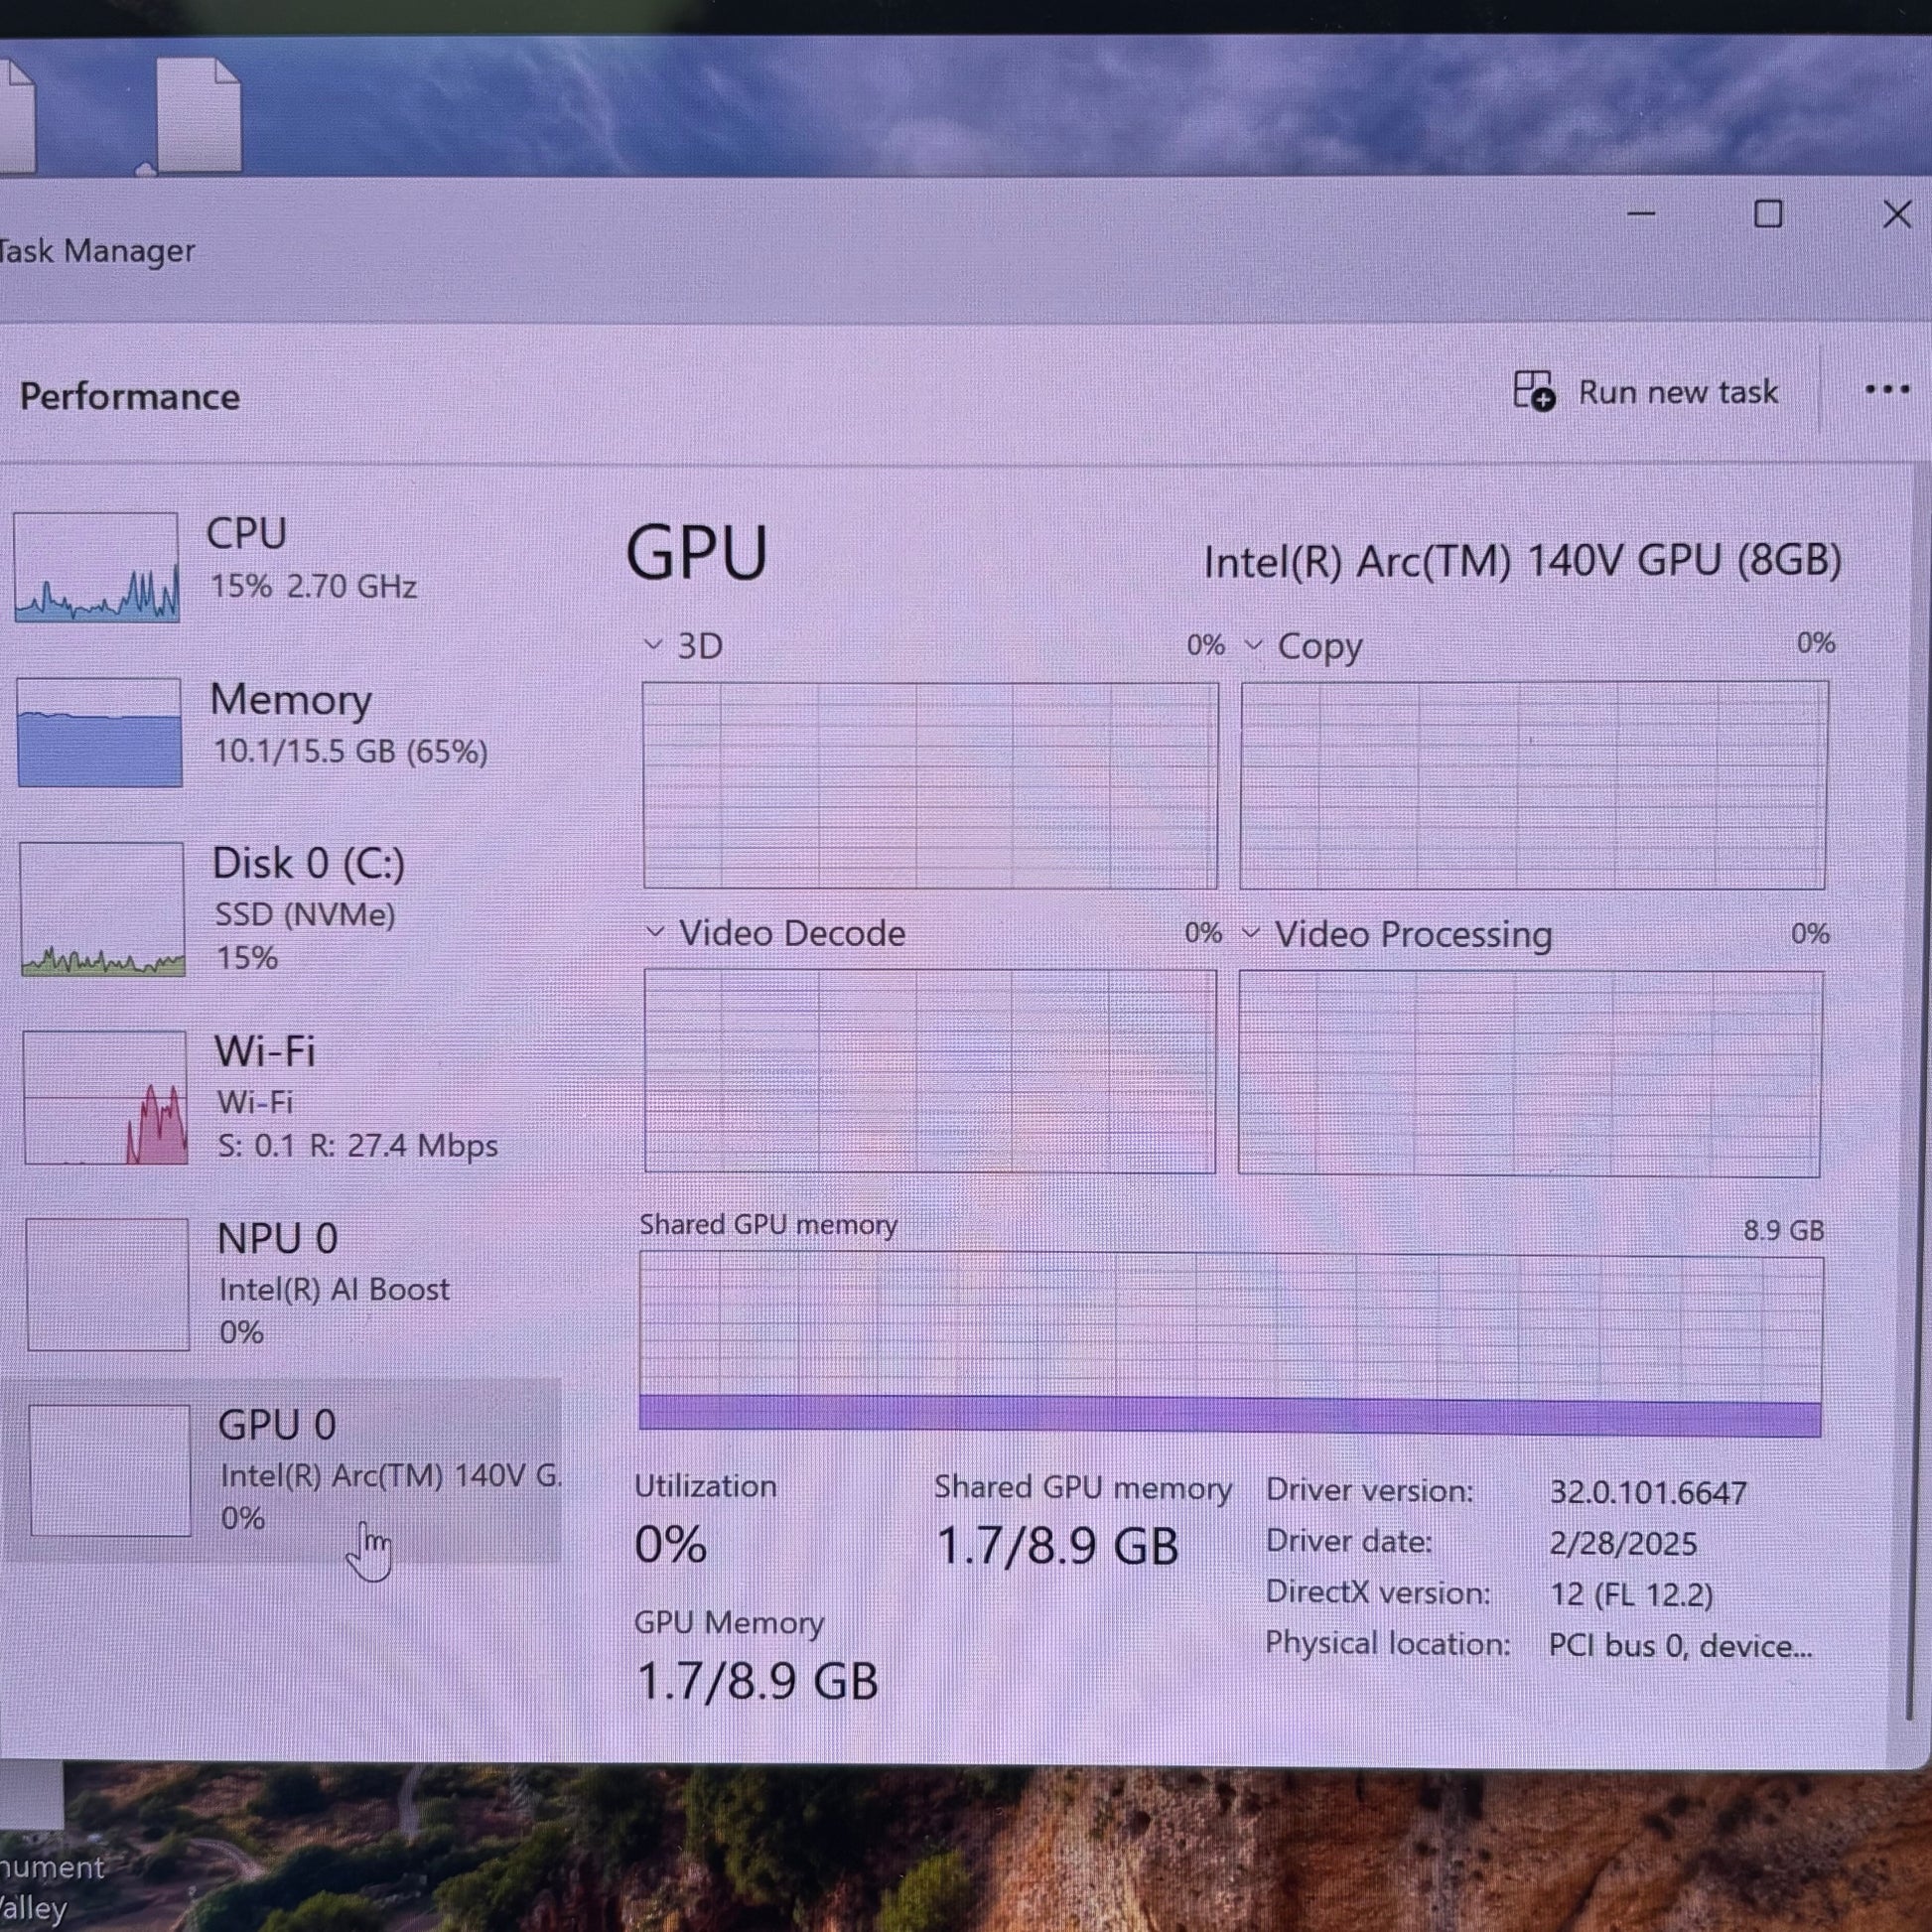Maximize the Task Manager window
The width and height of the screenshot is (1932, 1932).
pyautogui.click(x=1768, y=214)
